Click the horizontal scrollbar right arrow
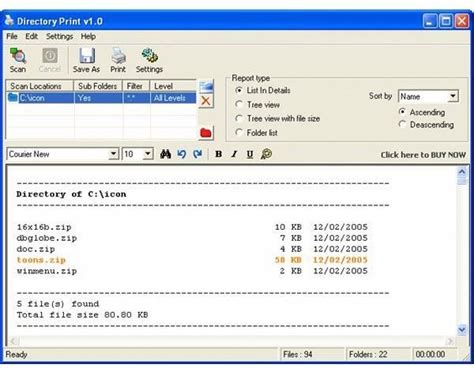This screenshot has height=368, width=474. click(450, 341)
